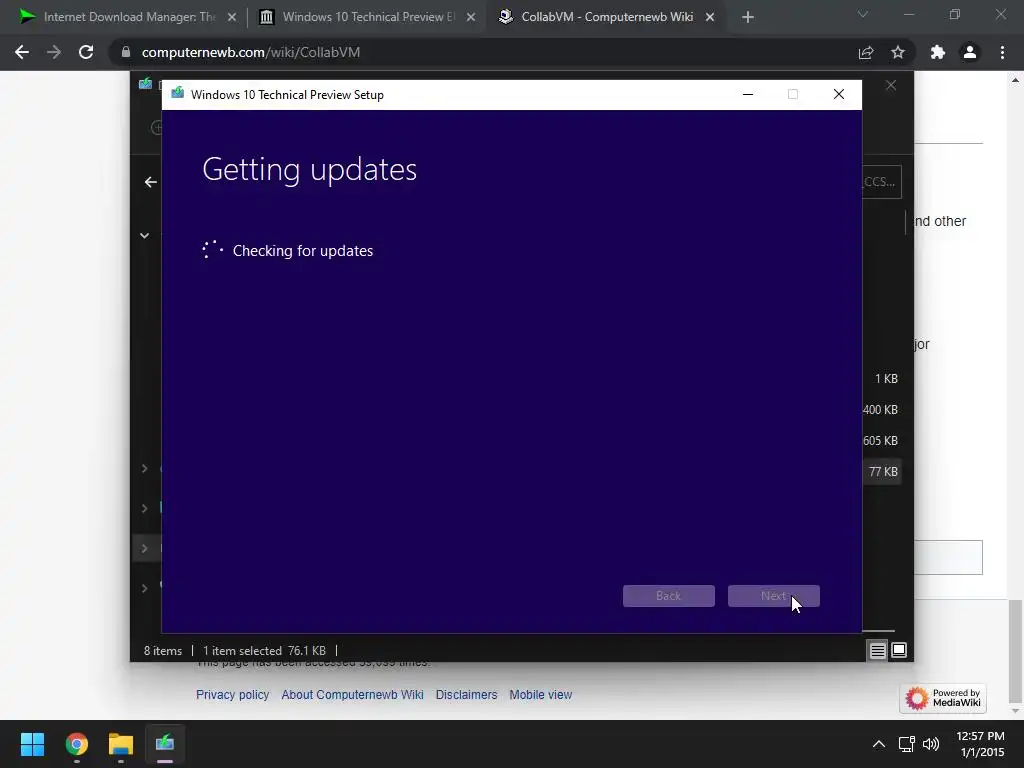Go back in Chrome browser
The image size is (1024, 768).
pos(22,52)
